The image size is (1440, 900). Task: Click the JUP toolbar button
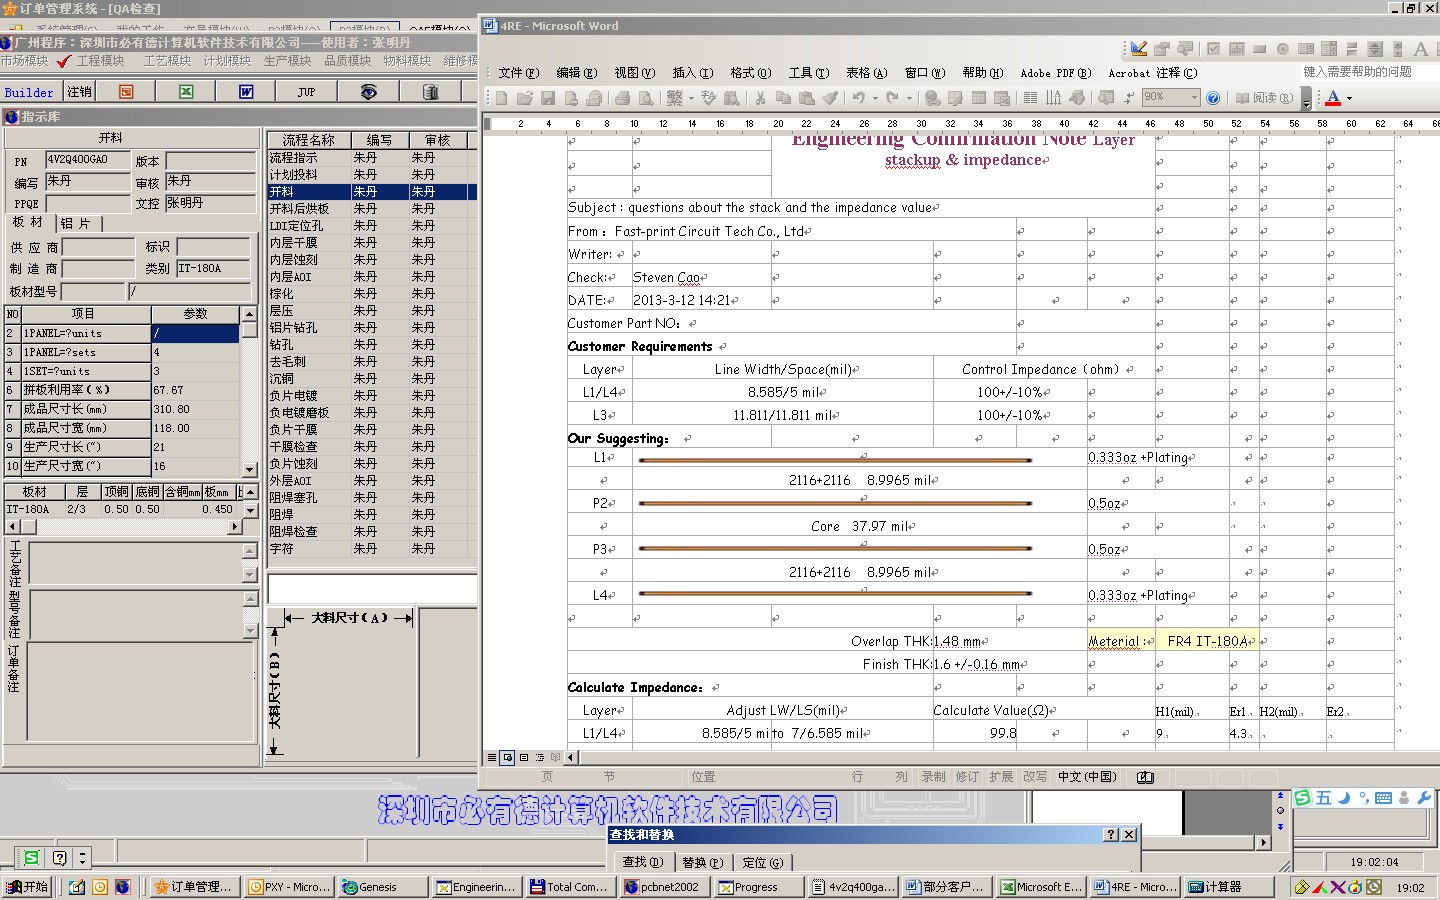(x=306, y=91)
